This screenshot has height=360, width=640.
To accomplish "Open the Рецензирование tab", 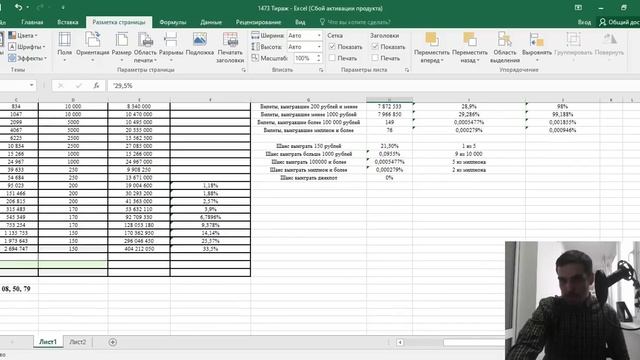I will click(258, 22).
